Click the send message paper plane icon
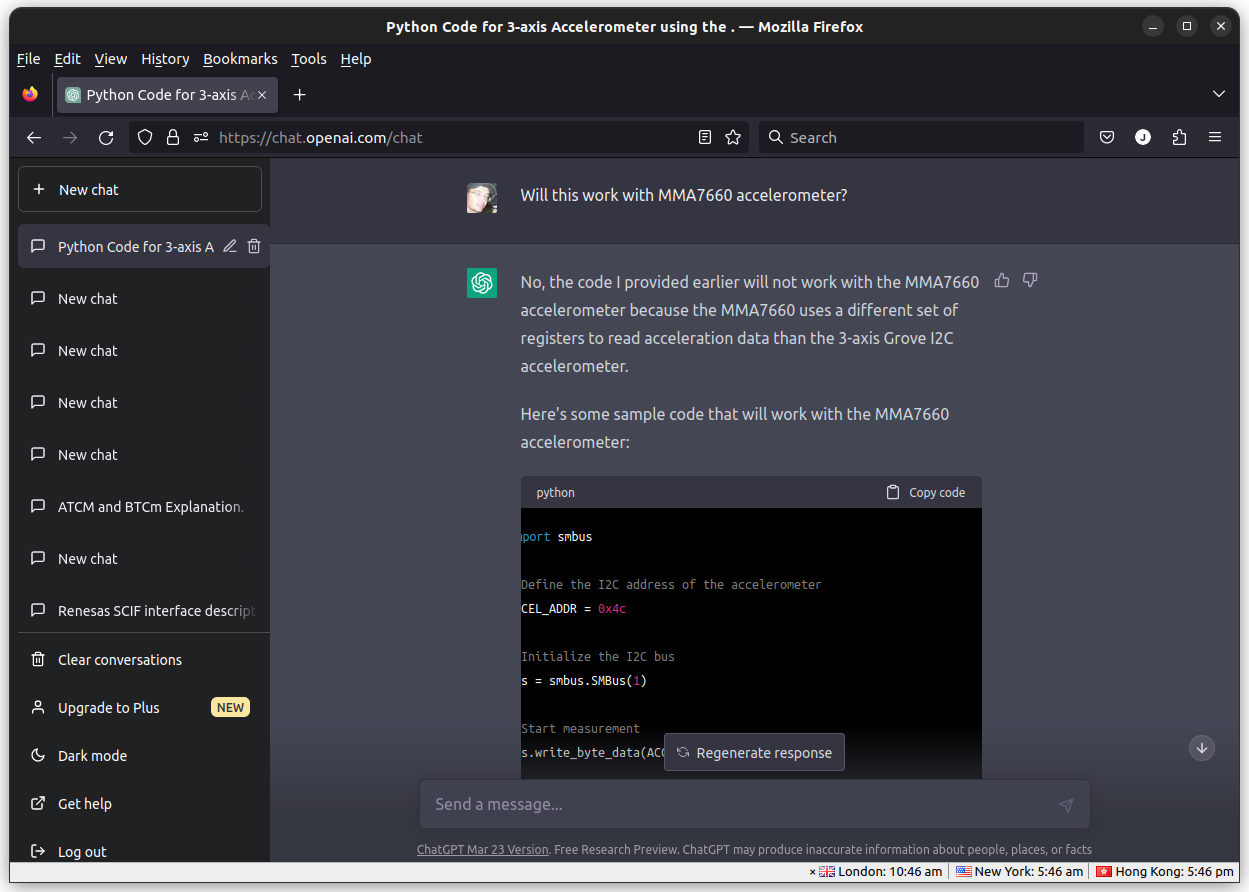Screen dimensions: 1249x892 [x=1066, y=805]
